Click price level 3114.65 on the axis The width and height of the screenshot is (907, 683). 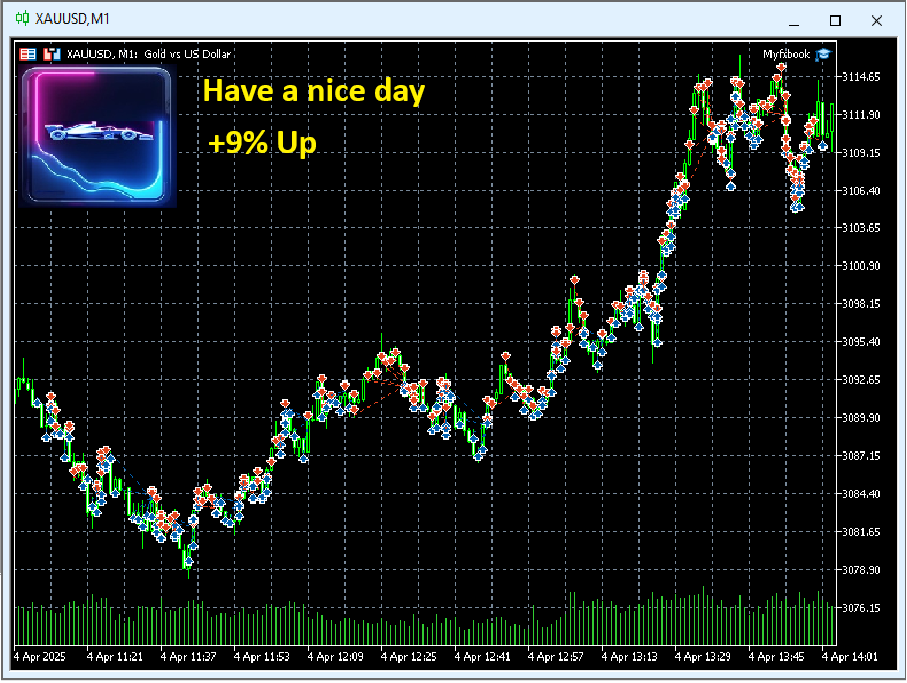point(861,77)
